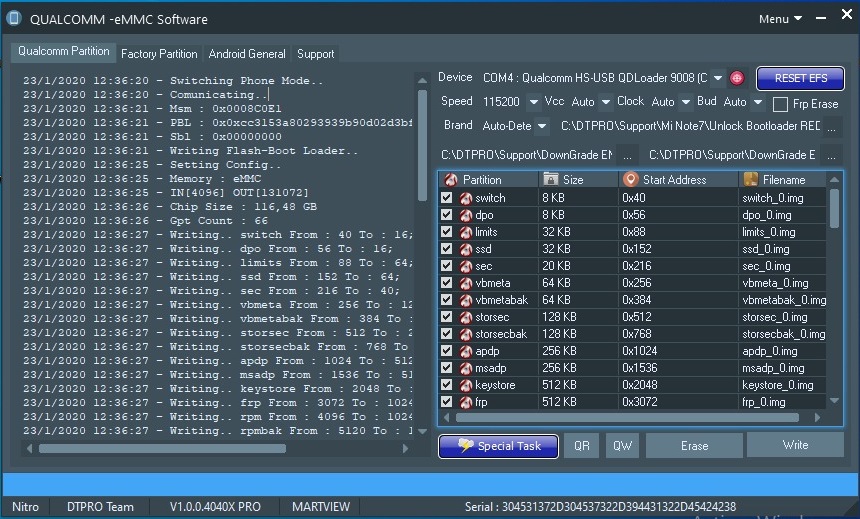
Task: Click the storsec partition row icon
Action: pyautogui.click(x=466, y=317)
